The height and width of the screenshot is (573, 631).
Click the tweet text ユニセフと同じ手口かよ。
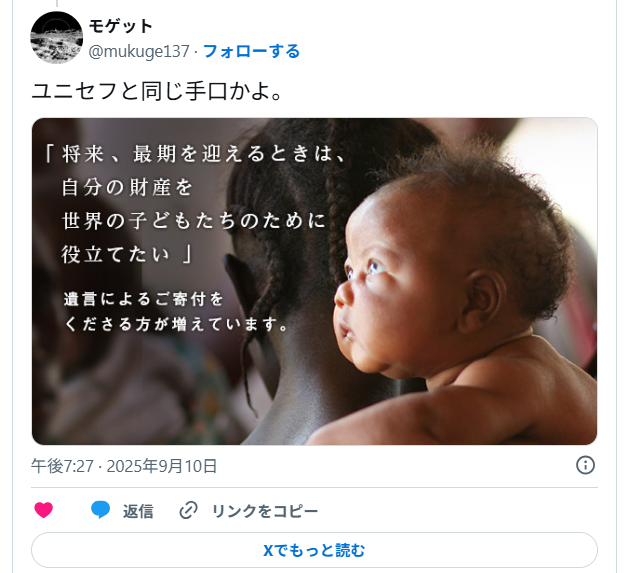(x=157, y=91)
